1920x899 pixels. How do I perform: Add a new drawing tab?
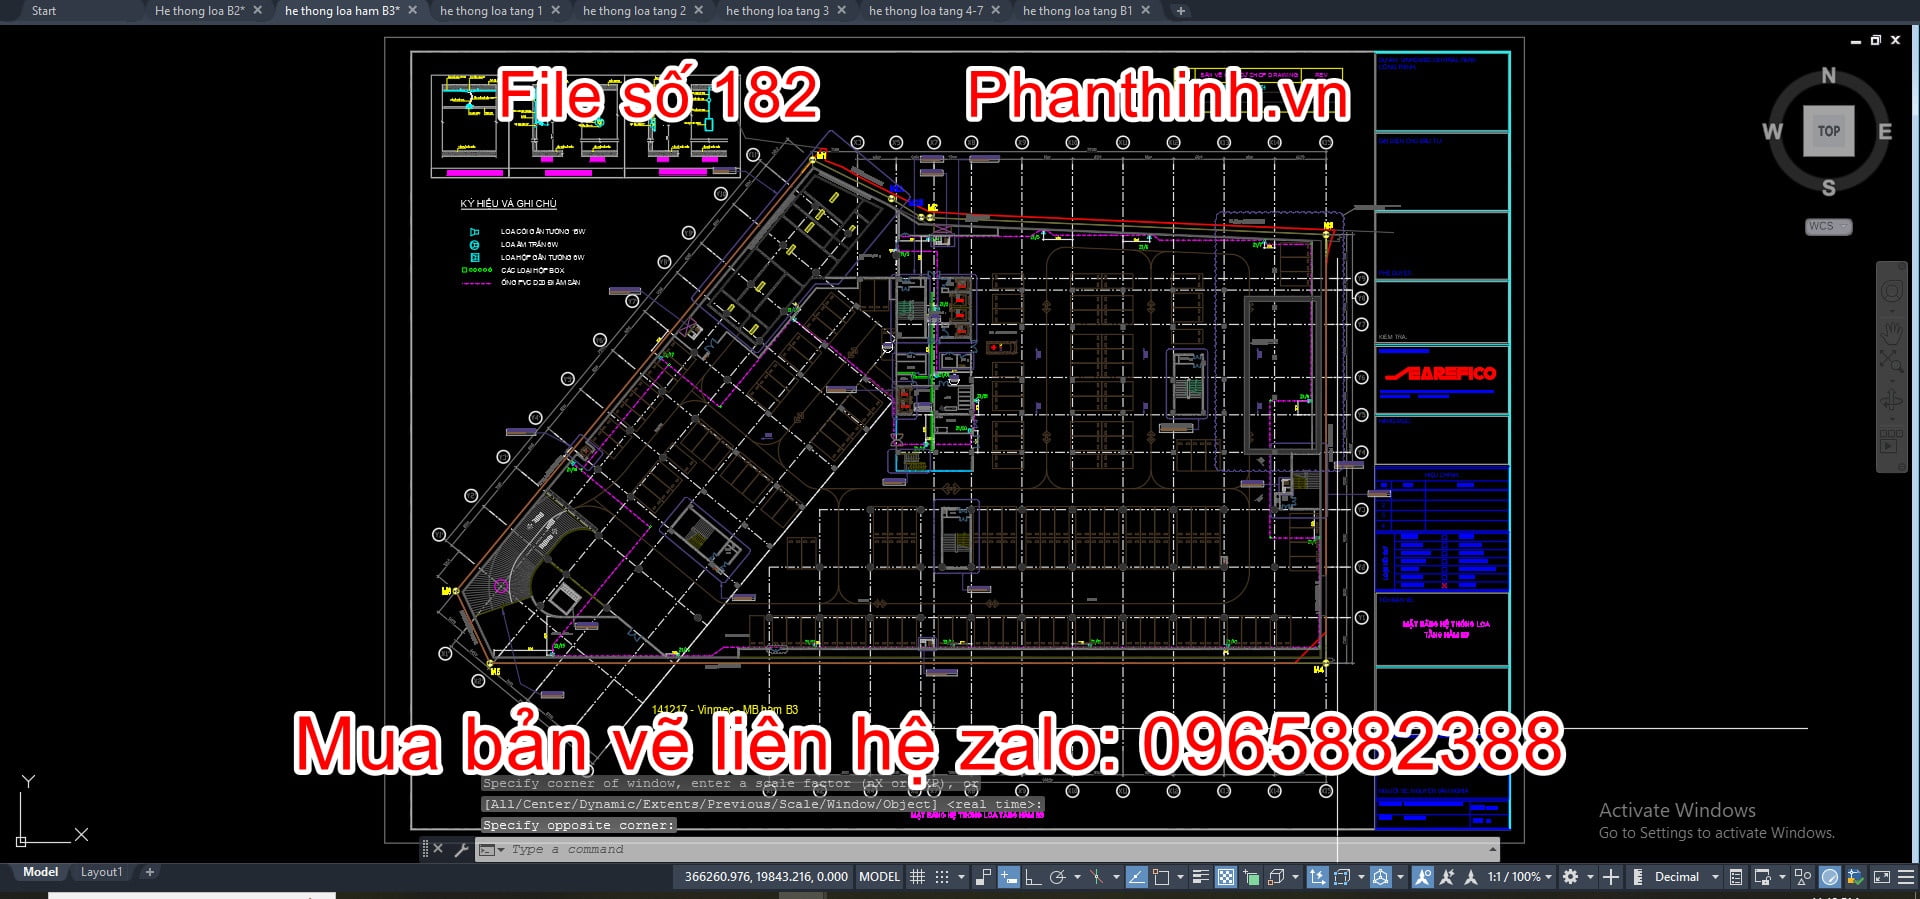tap(1180, 10)
